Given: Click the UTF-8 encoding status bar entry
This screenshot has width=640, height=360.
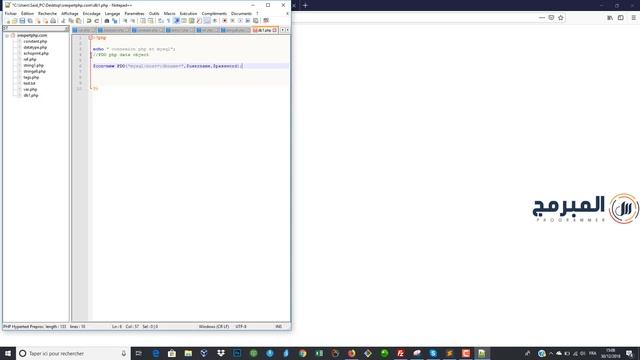Looking at the screenshot, I should tap(241, 327).
